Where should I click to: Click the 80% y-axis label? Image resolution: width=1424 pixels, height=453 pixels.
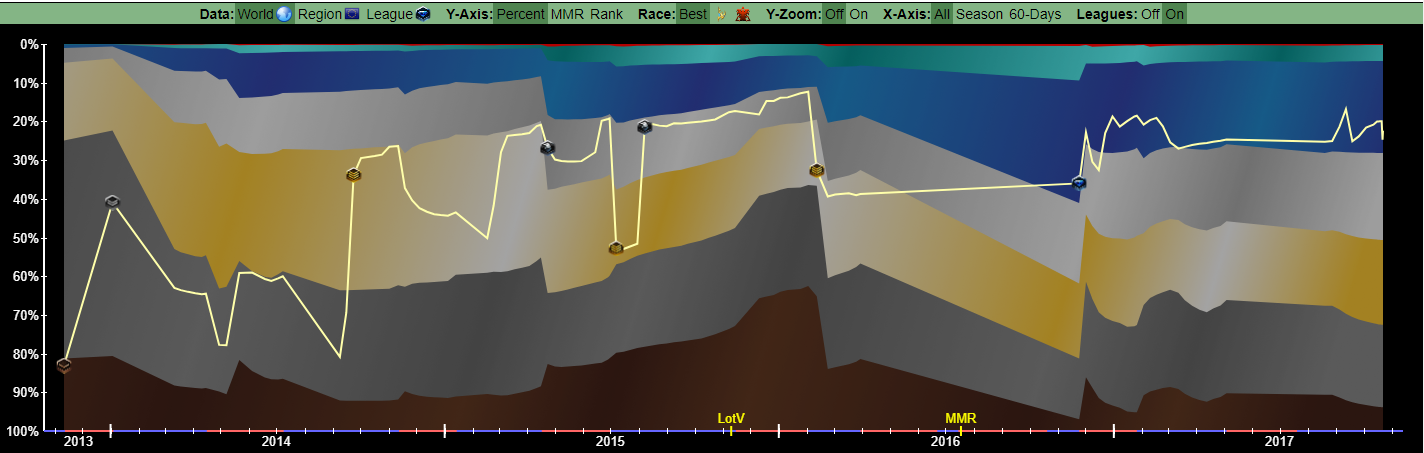point(26,354)
